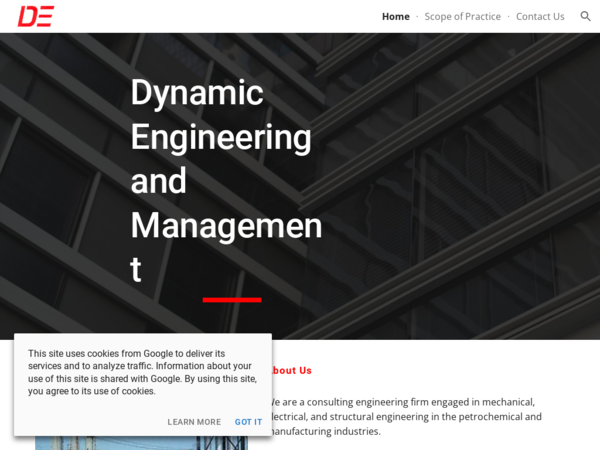Go to the Home page tab
The width and height of the screenshot is (600, 450).
[396, 16]
